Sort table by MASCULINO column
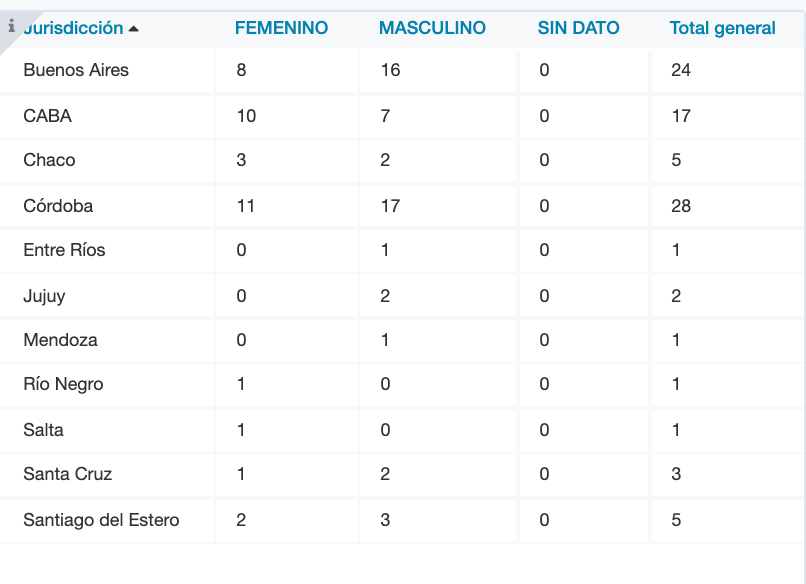The width and height of the screenshot is (806, 584). (432, 28)
